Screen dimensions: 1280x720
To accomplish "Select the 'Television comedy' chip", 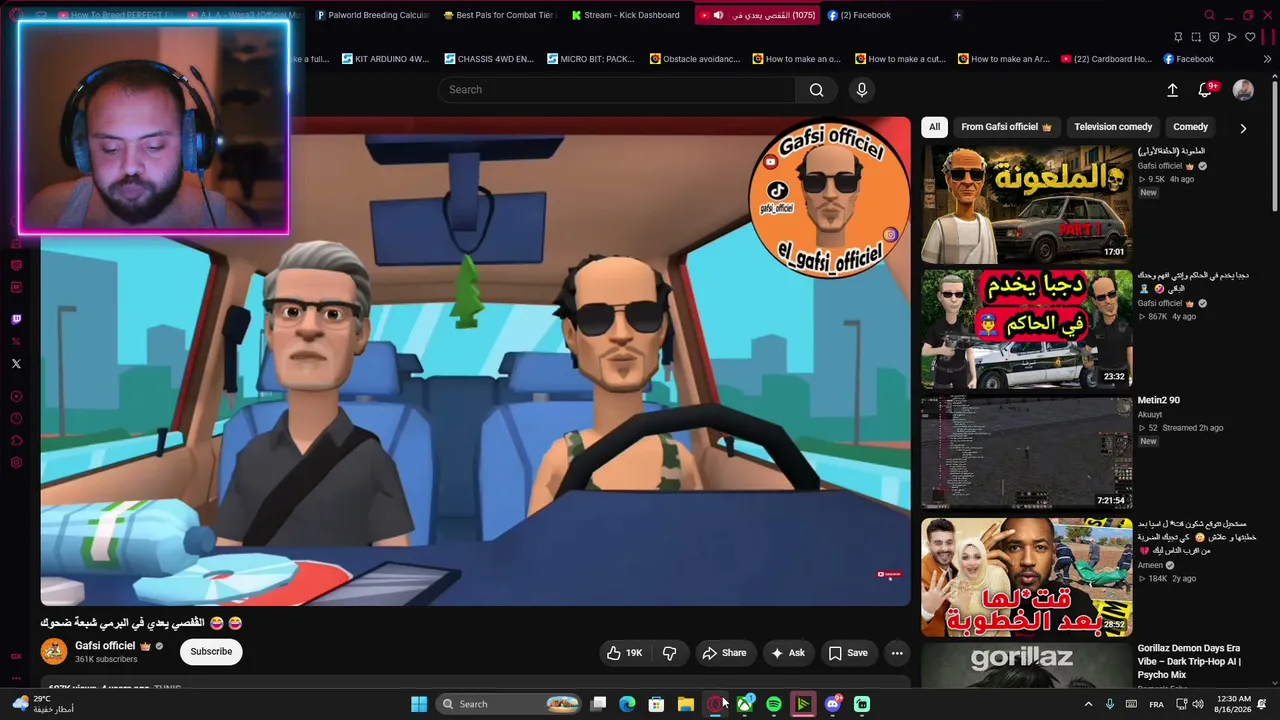I will pos(1113,127).
